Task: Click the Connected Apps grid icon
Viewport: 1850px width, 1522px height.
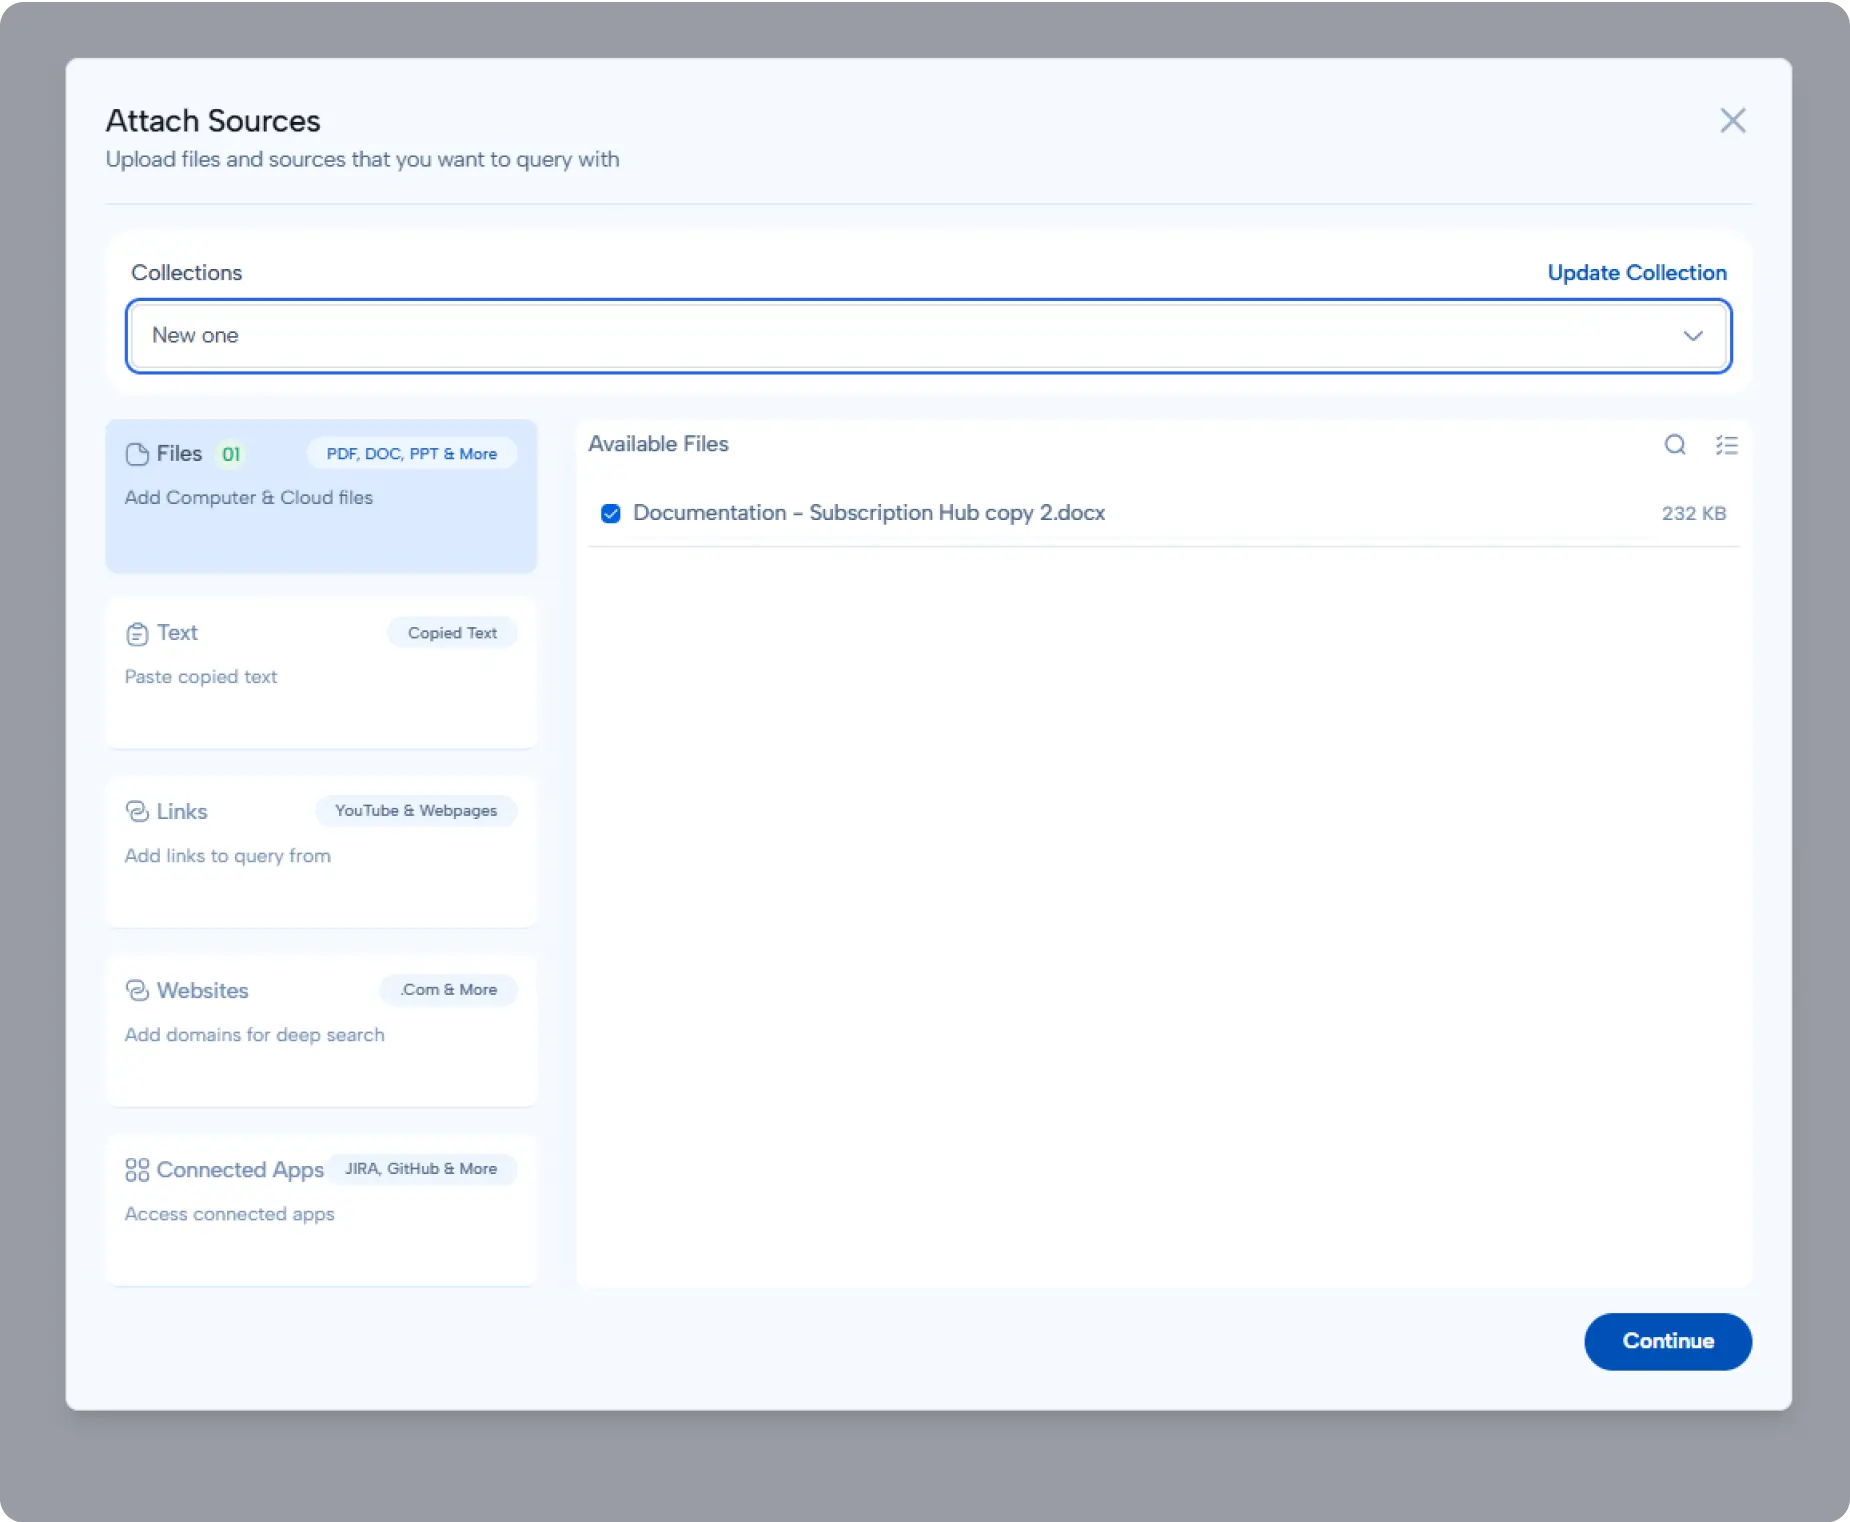Action: click(137, 1169)
